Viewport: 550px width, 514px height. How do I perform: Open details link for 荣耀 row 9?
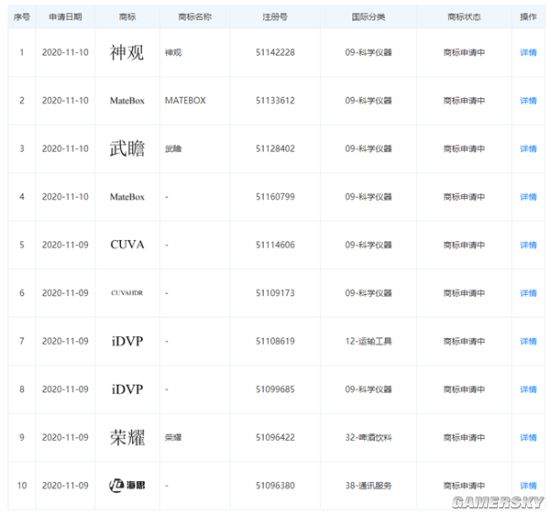[528, 438]
